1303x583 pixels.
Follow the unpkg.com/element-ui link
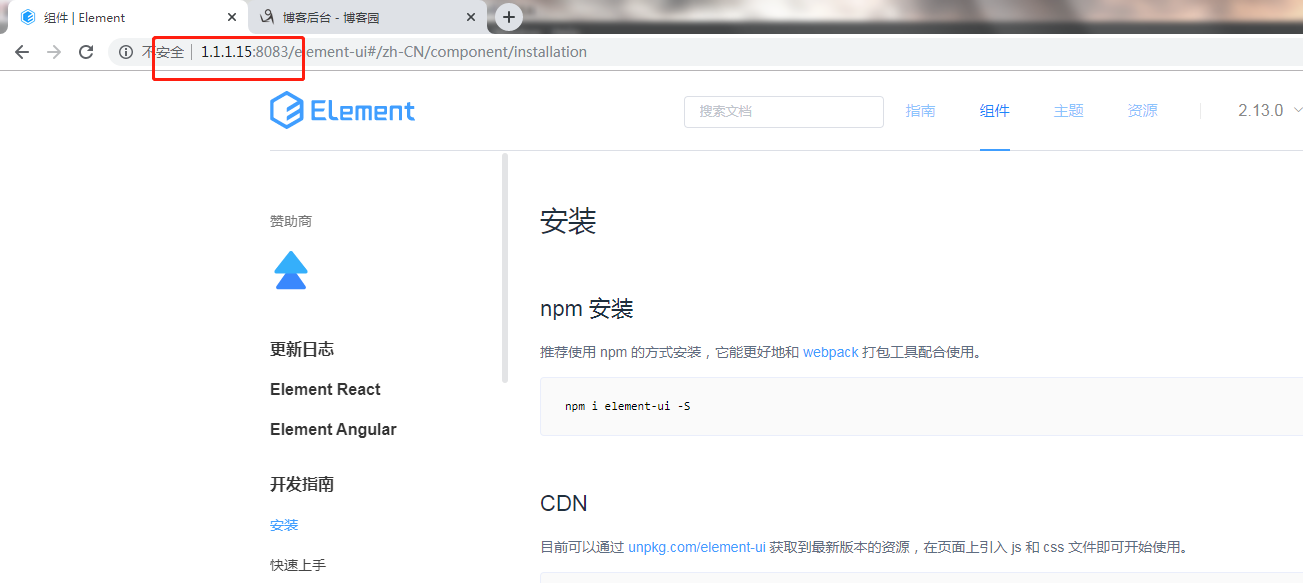tap(697, 547)
